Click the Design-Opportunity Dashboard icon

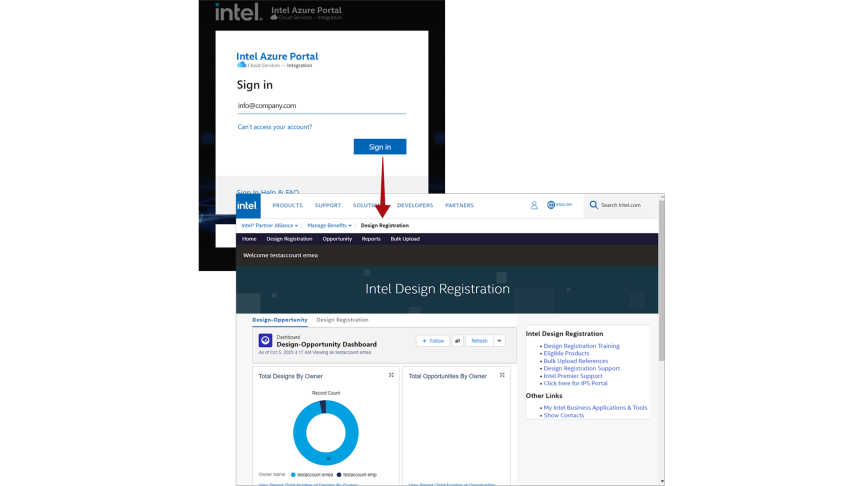coord(266,341)
